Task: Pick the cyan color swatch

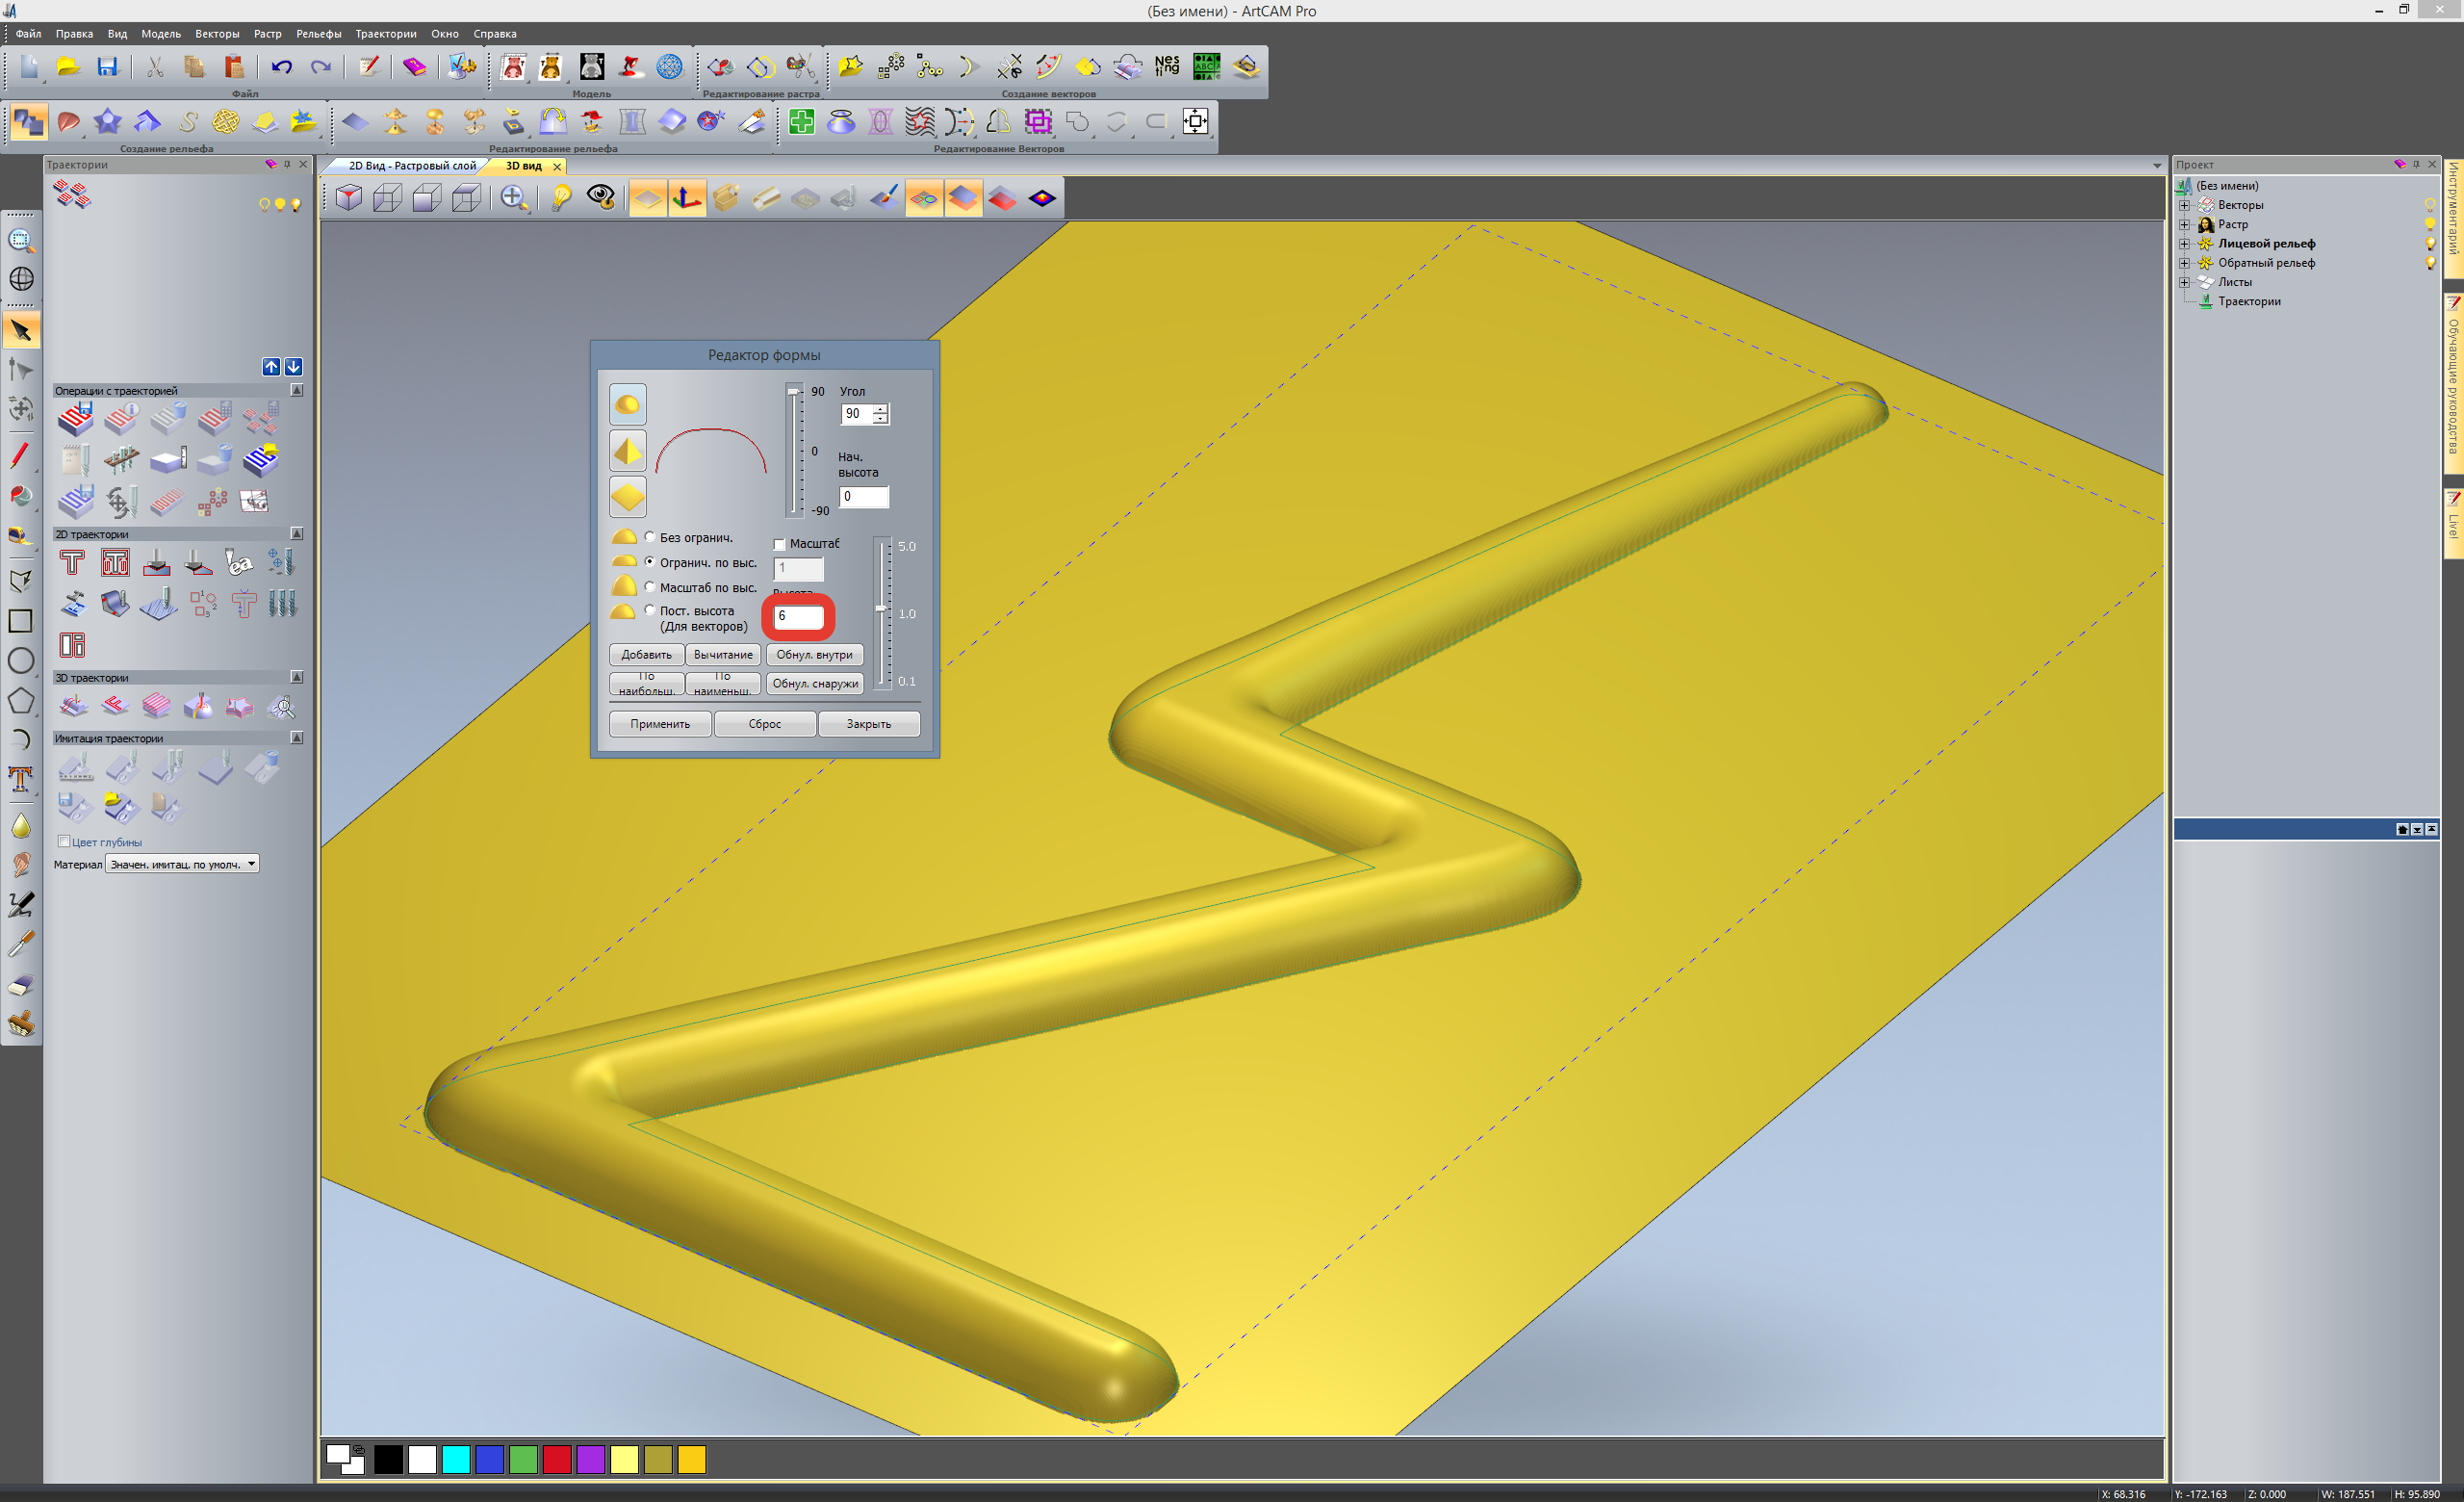Action: pos(456,1459)
